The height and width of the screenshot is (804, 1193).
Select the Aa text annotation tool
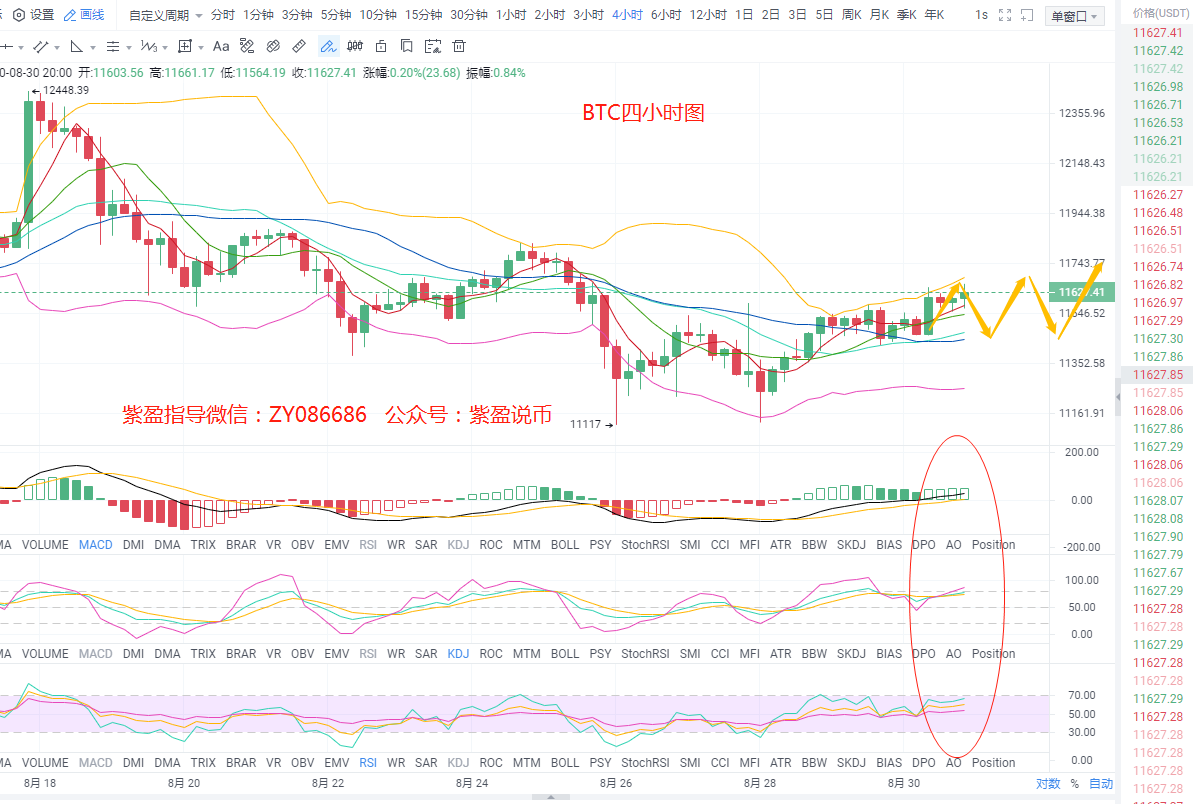[x=221, y=46]
